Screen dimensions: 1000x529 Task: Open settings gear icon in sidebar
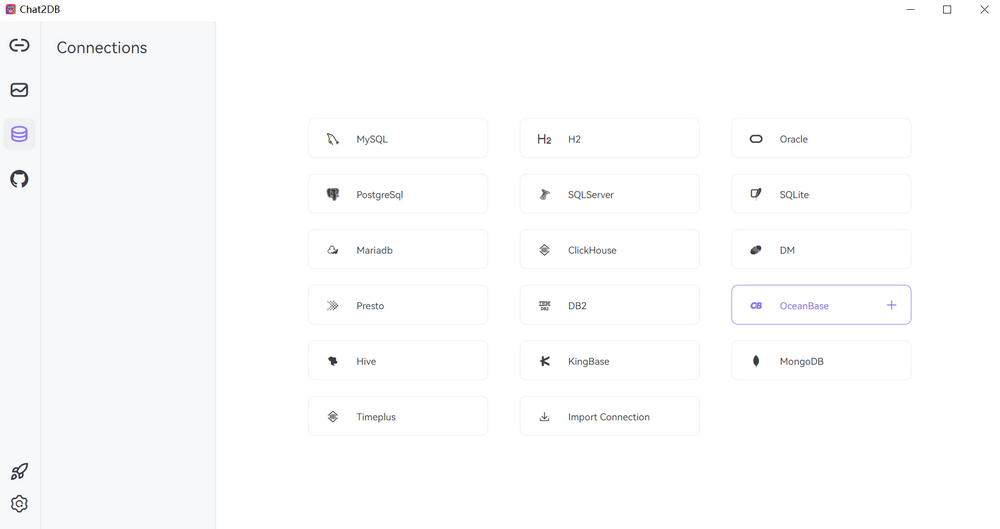coord(19,503)
